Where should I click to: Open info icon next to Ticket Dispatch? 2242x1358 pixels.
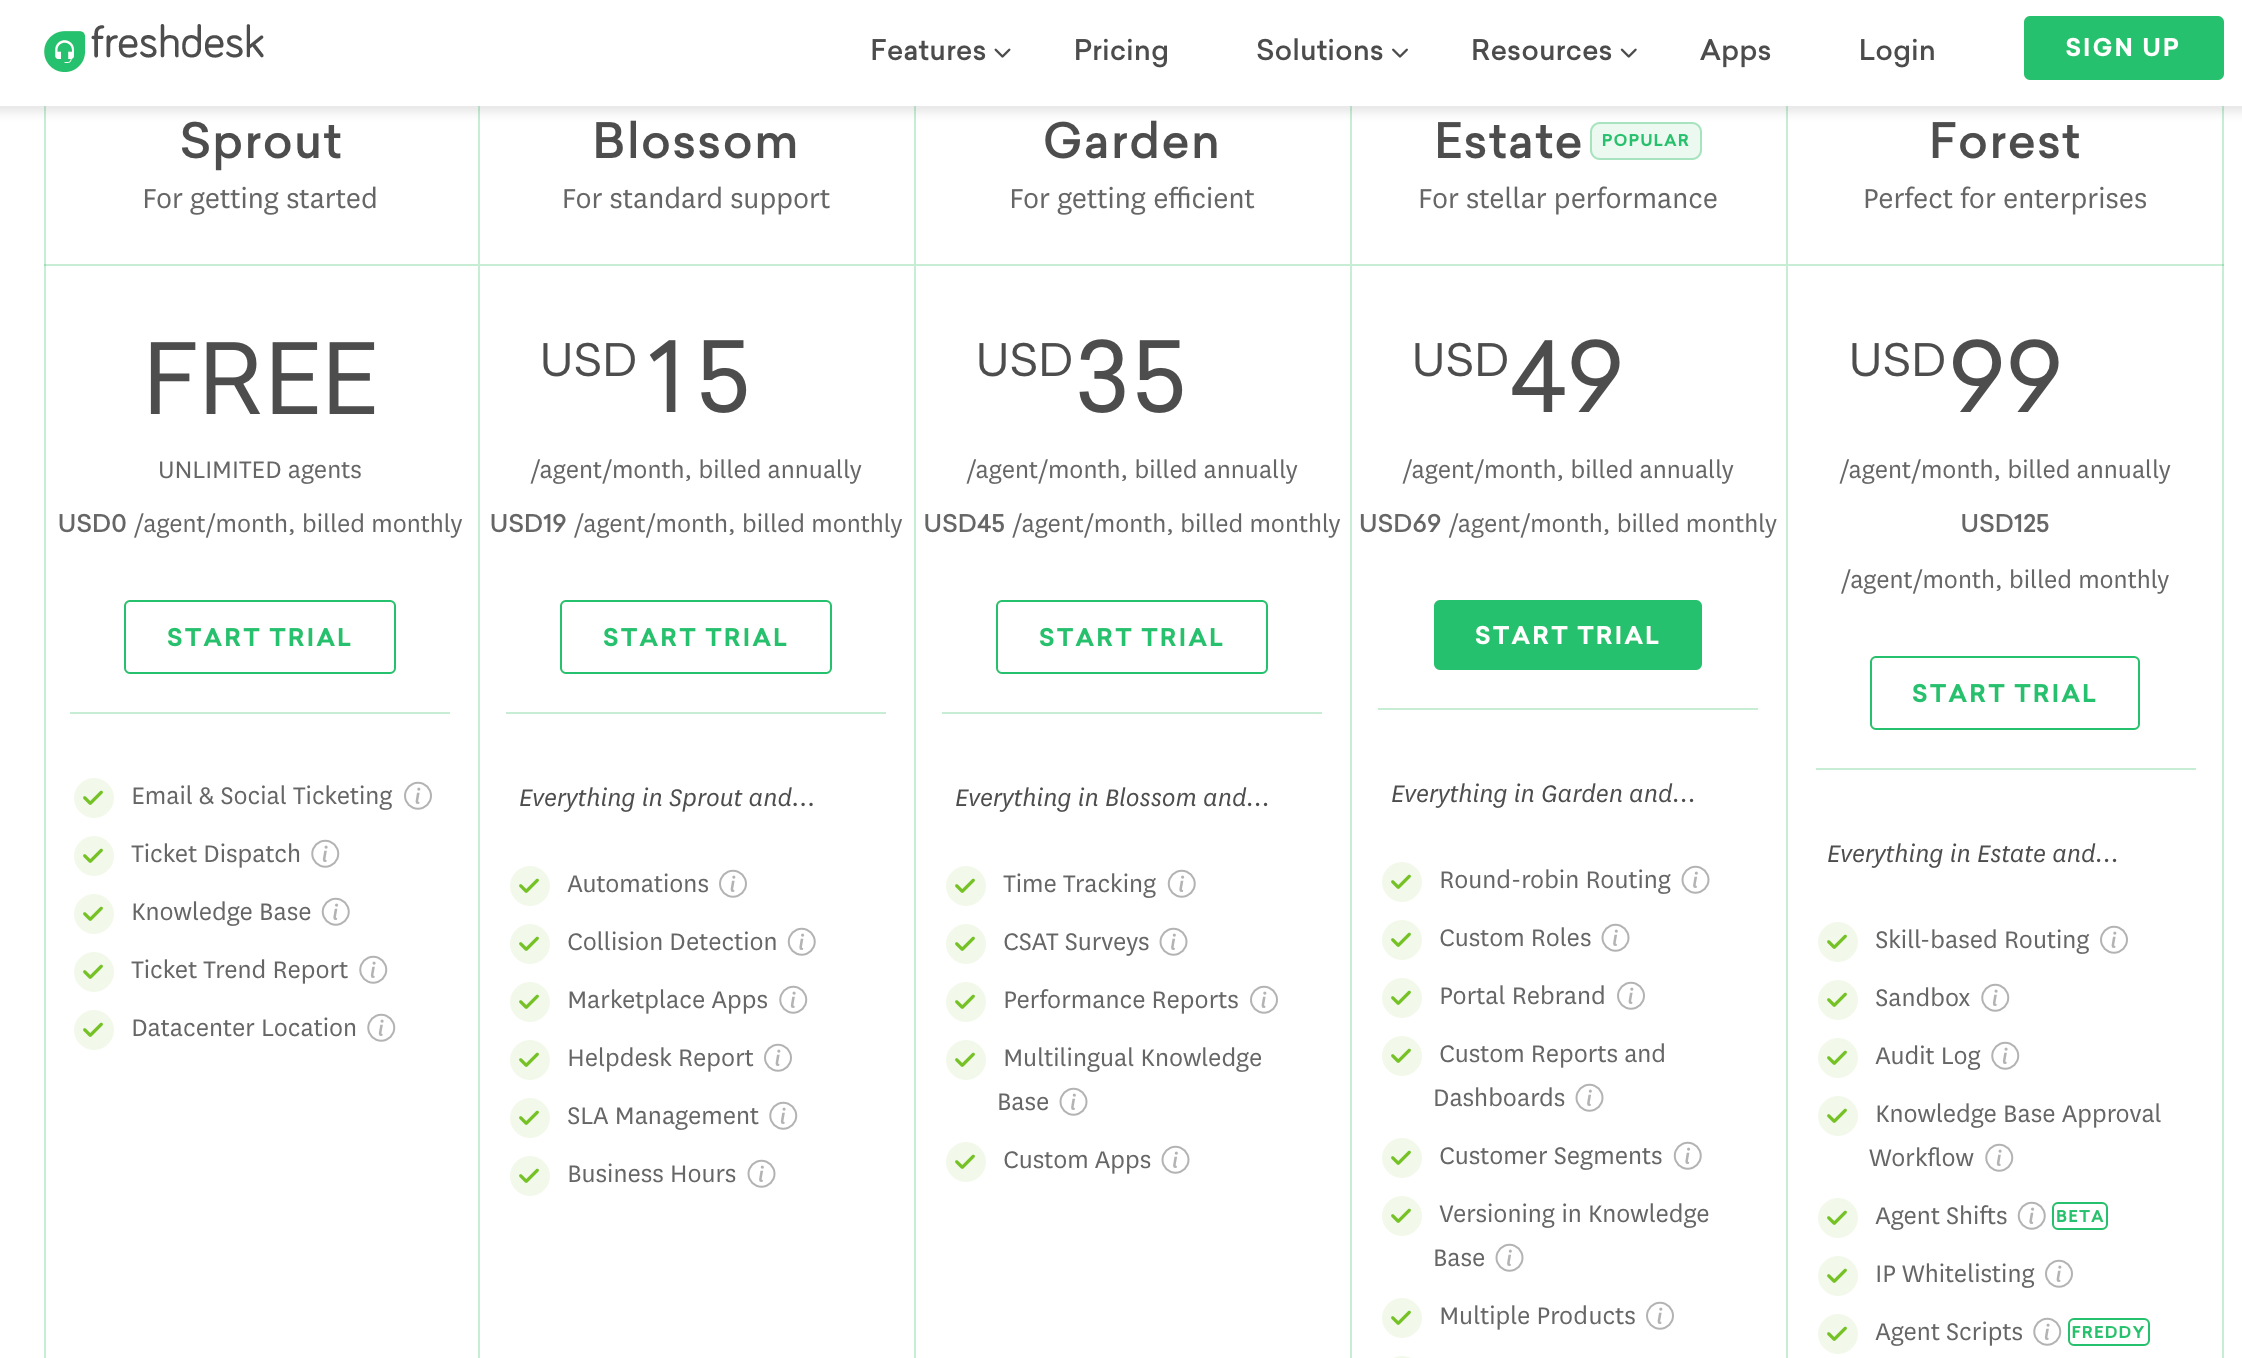pyautogui.click(x=325, y=854)
